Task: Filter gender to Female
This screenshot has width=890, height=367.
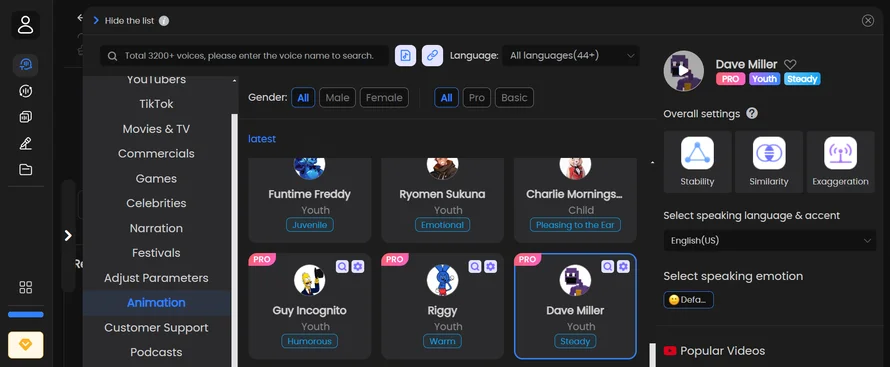Action: tap(384, 98)
